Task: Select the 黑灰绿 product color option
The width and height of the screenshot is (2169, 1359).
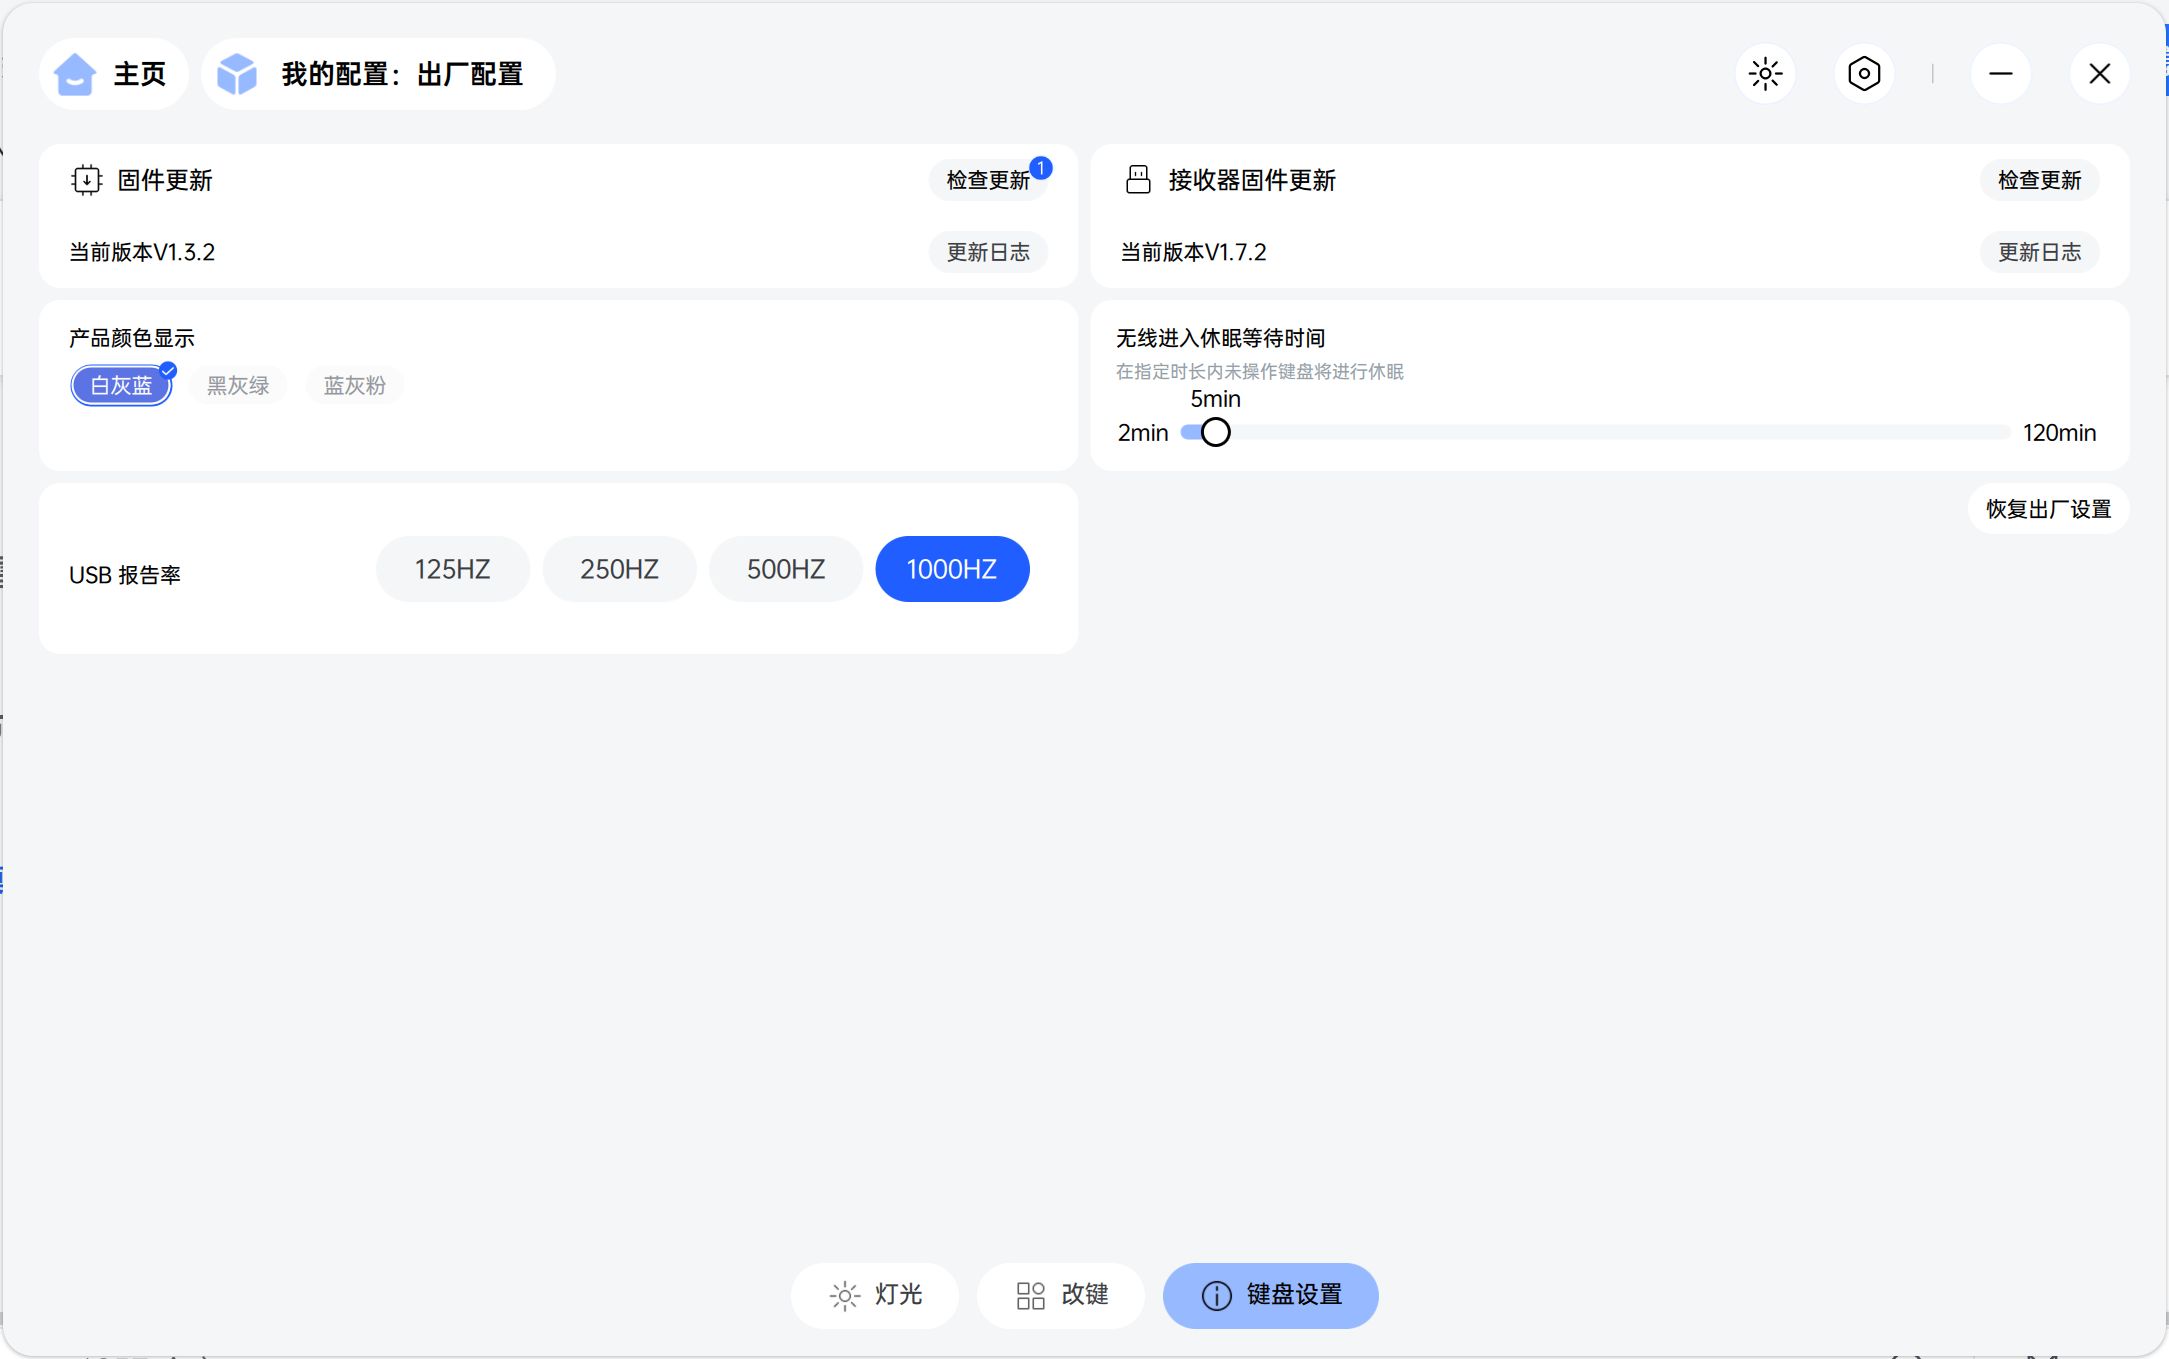Action: [238, 386]
